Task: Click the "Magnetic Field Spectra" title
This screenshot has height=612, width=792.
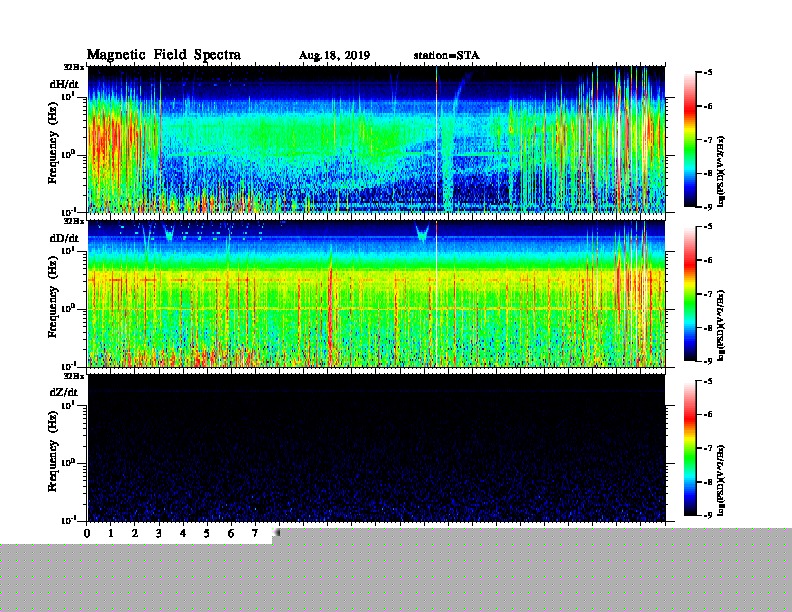Action: 164,55
